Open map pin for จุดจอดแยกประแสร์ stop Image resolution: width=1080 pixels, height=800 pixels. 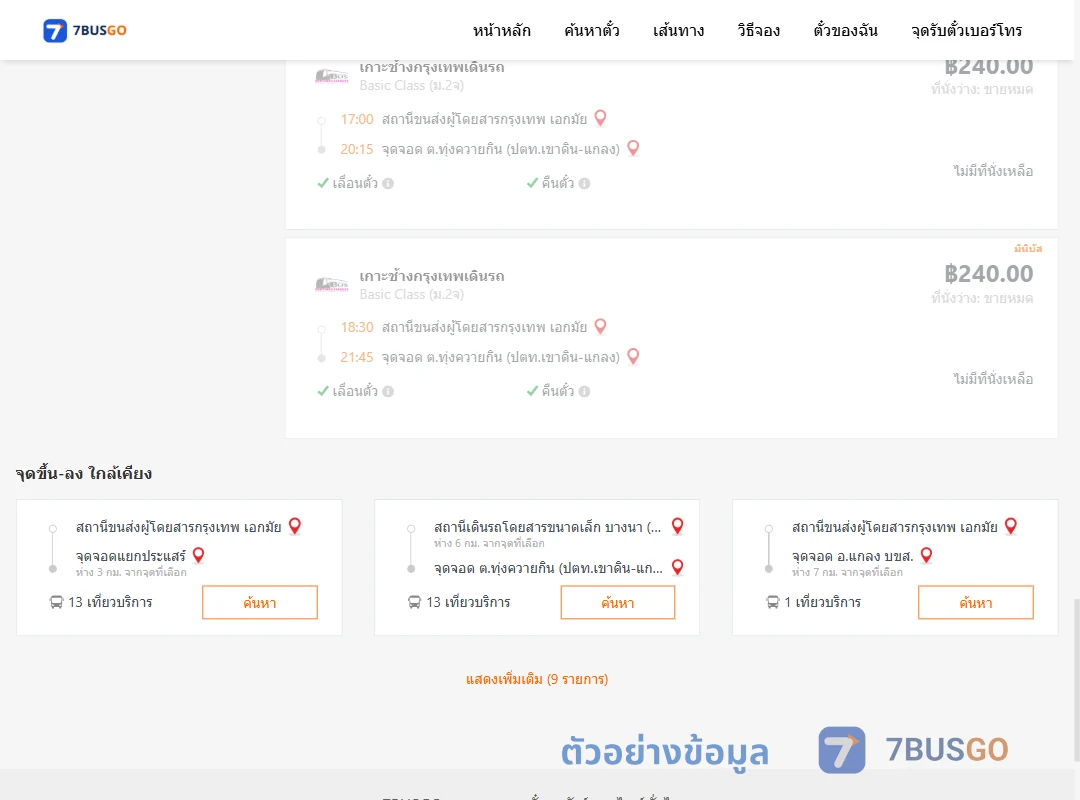(x=198, y=555)
